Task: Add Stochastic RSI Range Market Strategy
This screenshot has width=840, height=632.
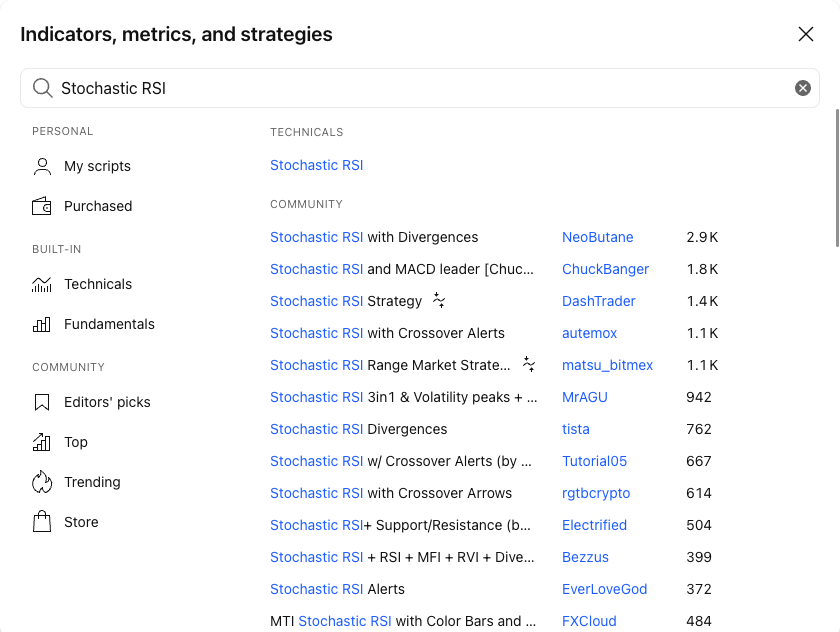Action: point(390,365)
